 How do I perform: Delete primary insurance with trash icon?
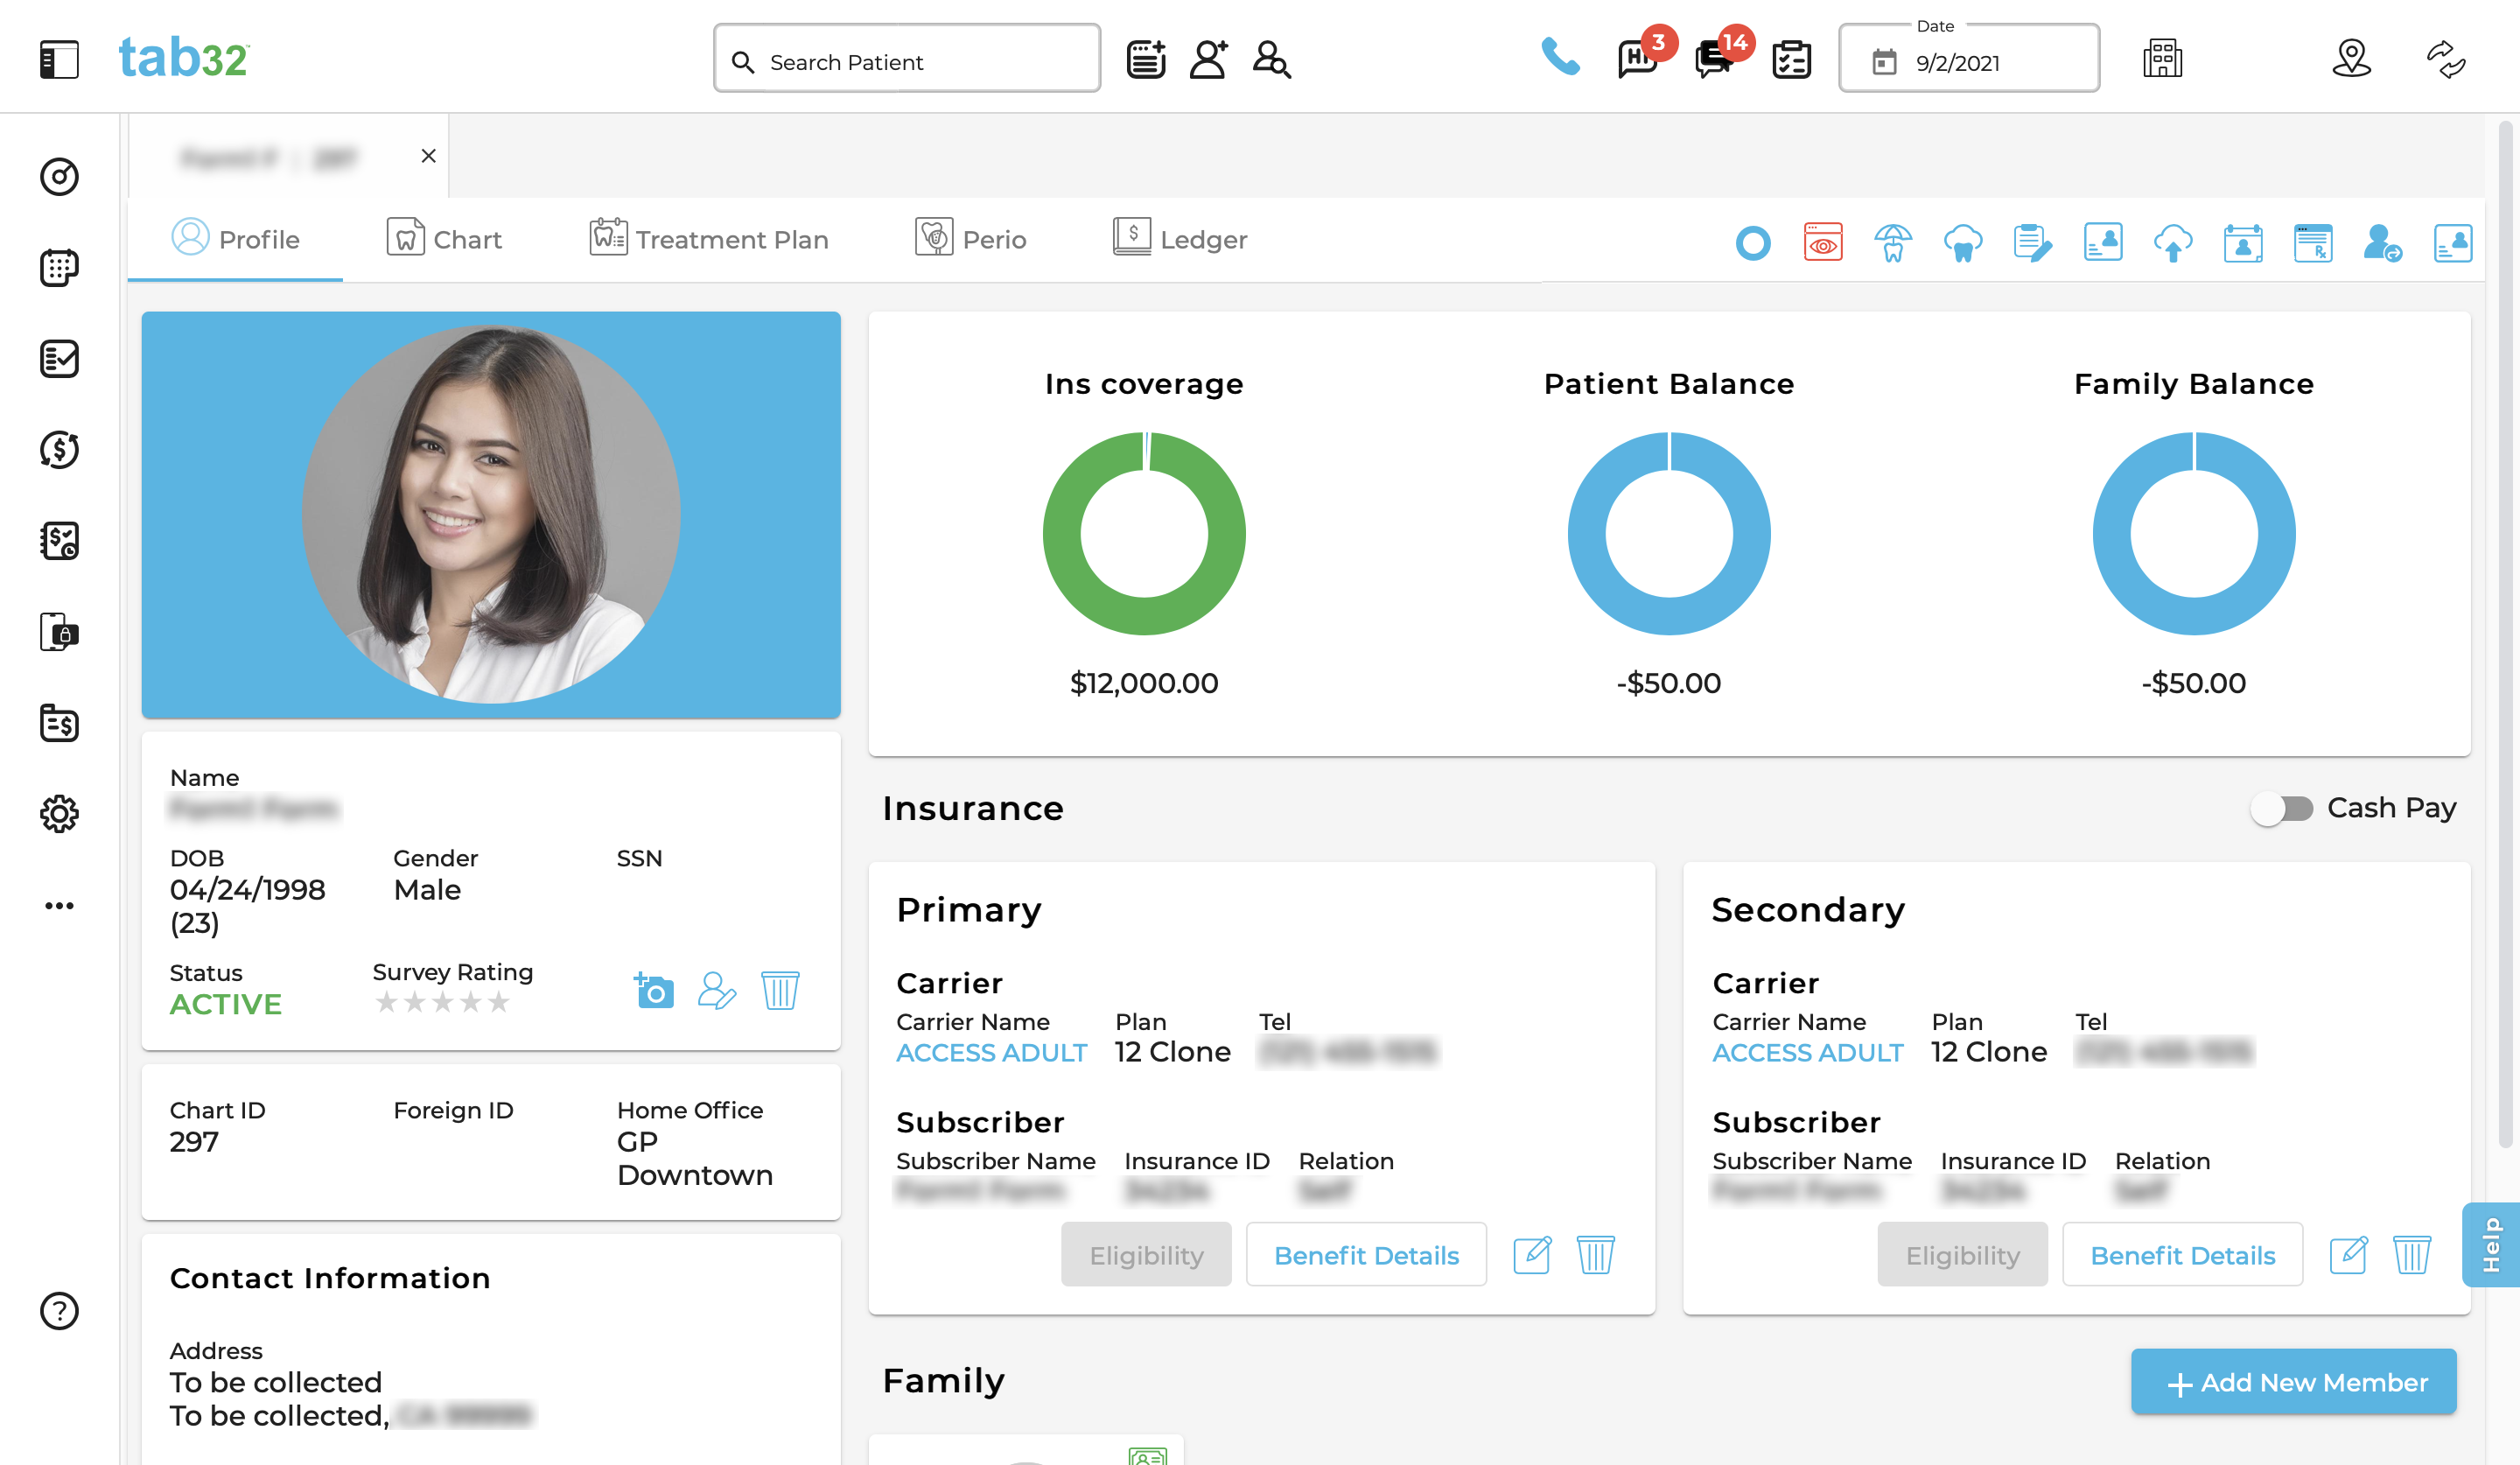pyautogui.click(x=1595, y=1254)
